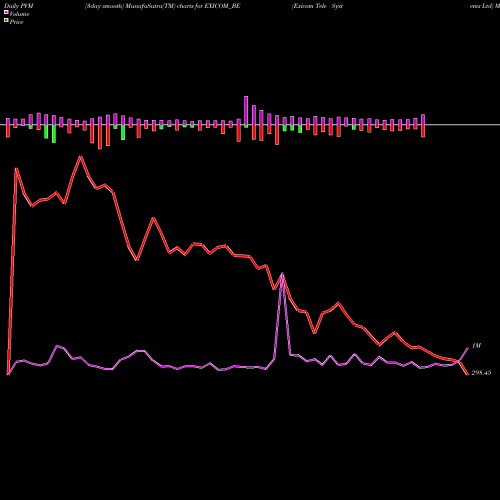
Task: Click the highest peak of the red price line
Action: (x=80, y=156)
